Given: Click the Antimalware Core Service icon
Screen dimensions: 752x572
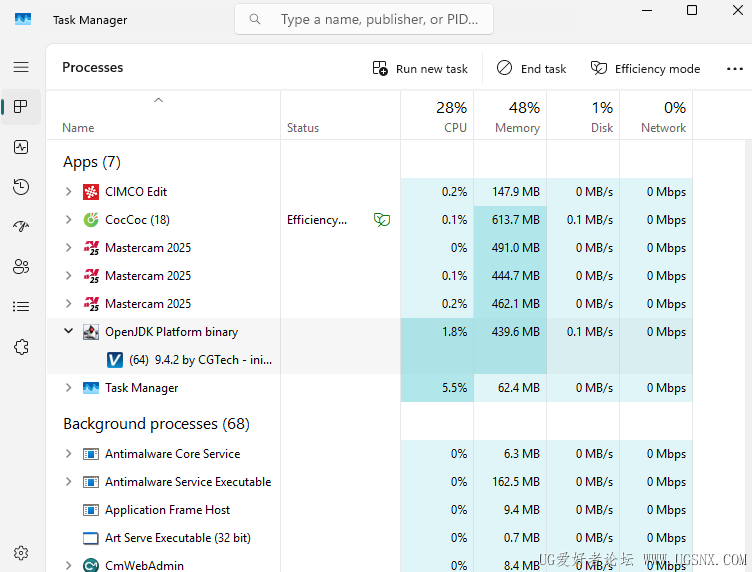Looking at the screenshot, I should tap(91, 454).
